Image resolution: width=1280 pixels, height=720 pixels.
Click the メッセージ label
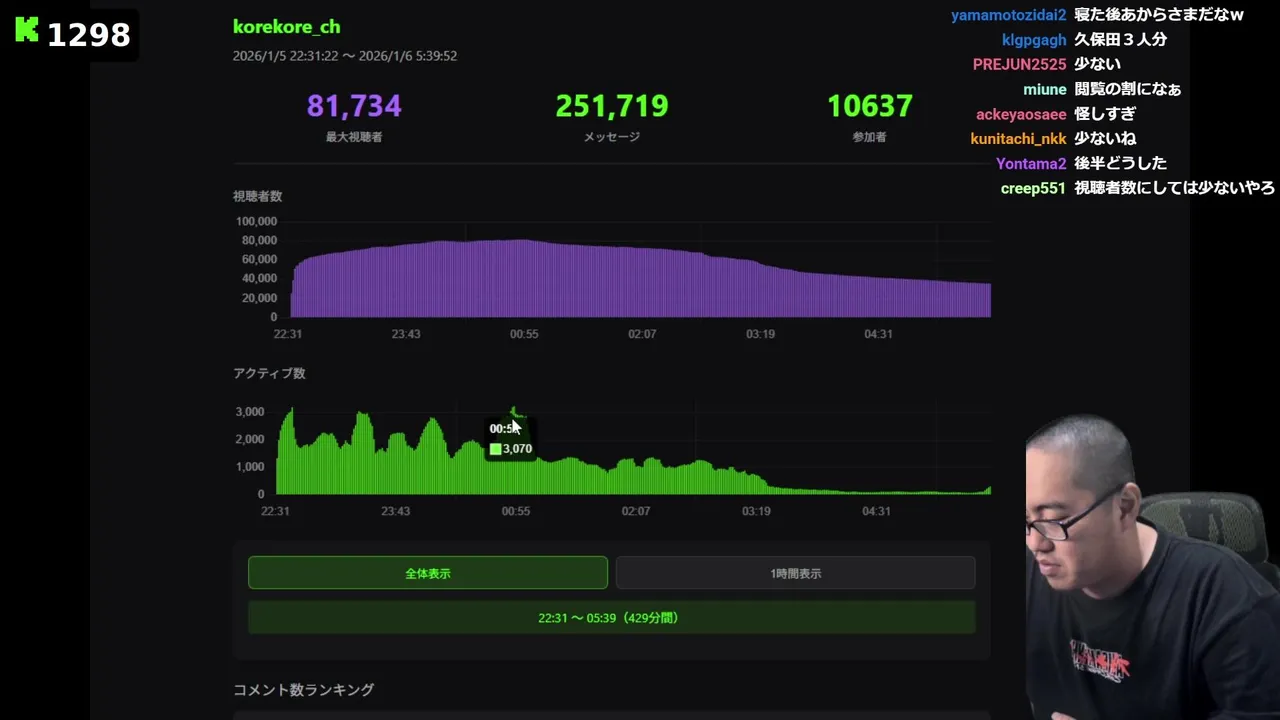click(x=612, y=137)
